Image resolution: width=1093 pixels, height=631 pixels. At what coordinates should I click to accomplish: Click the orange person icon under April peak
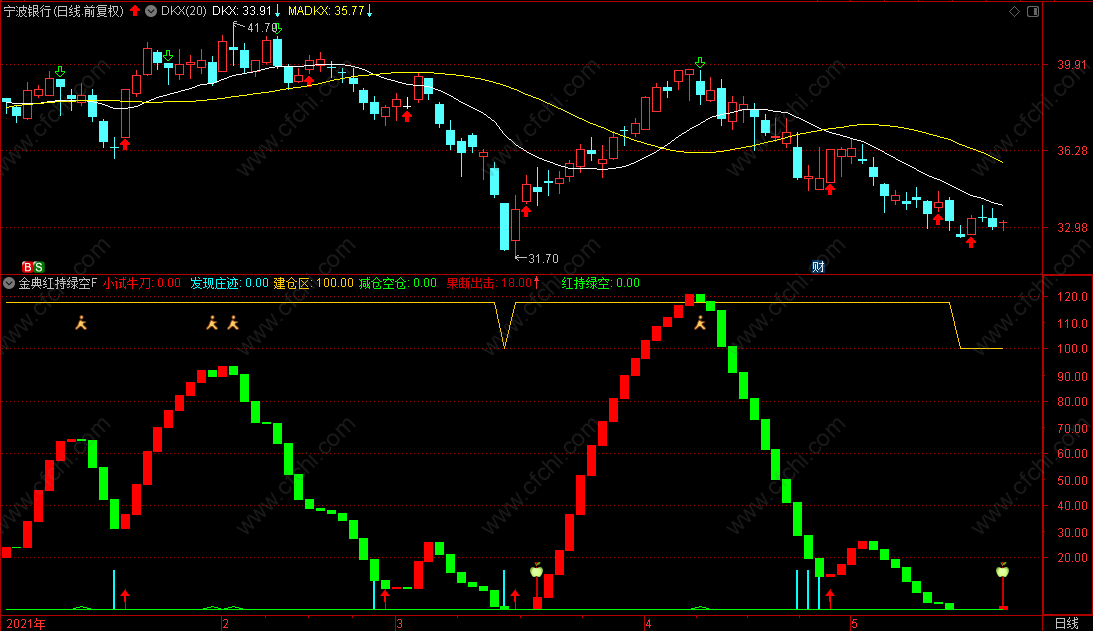point(700,323)
